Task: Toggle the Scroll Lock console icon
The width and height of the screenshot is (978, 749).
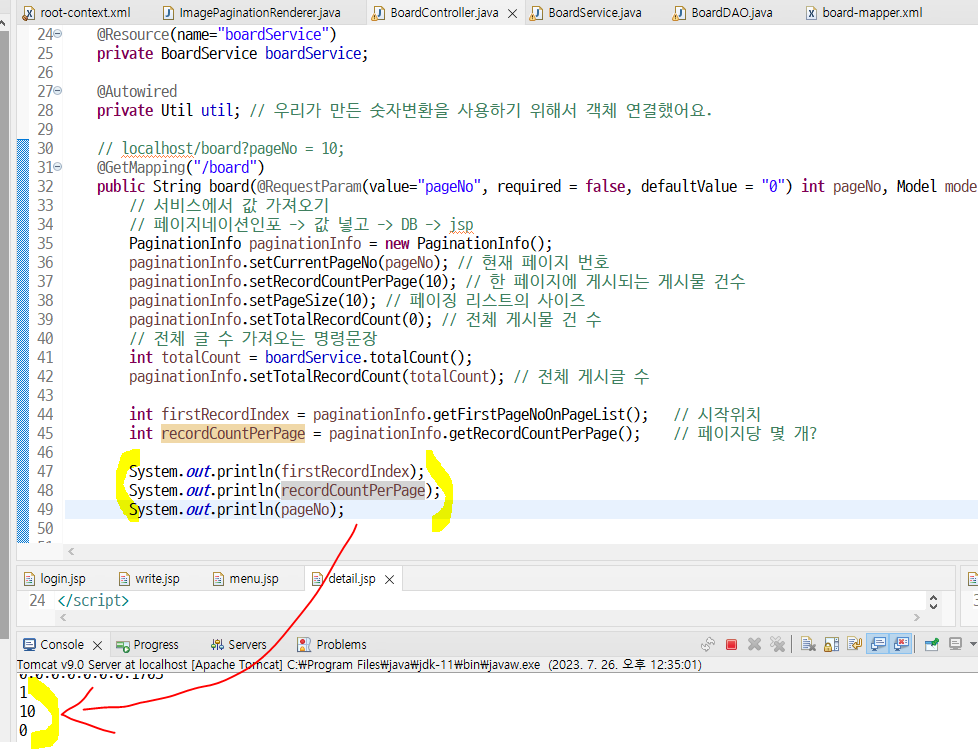Action: [831, 644]
